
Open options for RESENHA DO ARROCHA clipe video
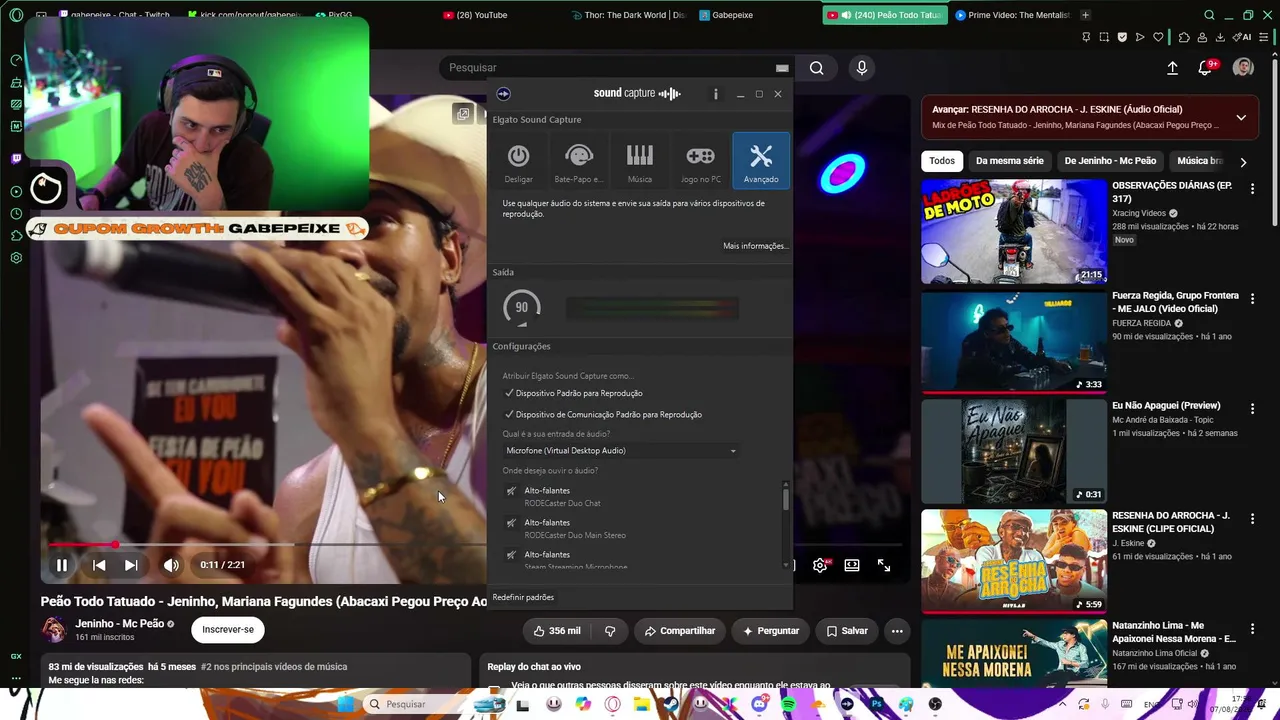[1252, 520]
